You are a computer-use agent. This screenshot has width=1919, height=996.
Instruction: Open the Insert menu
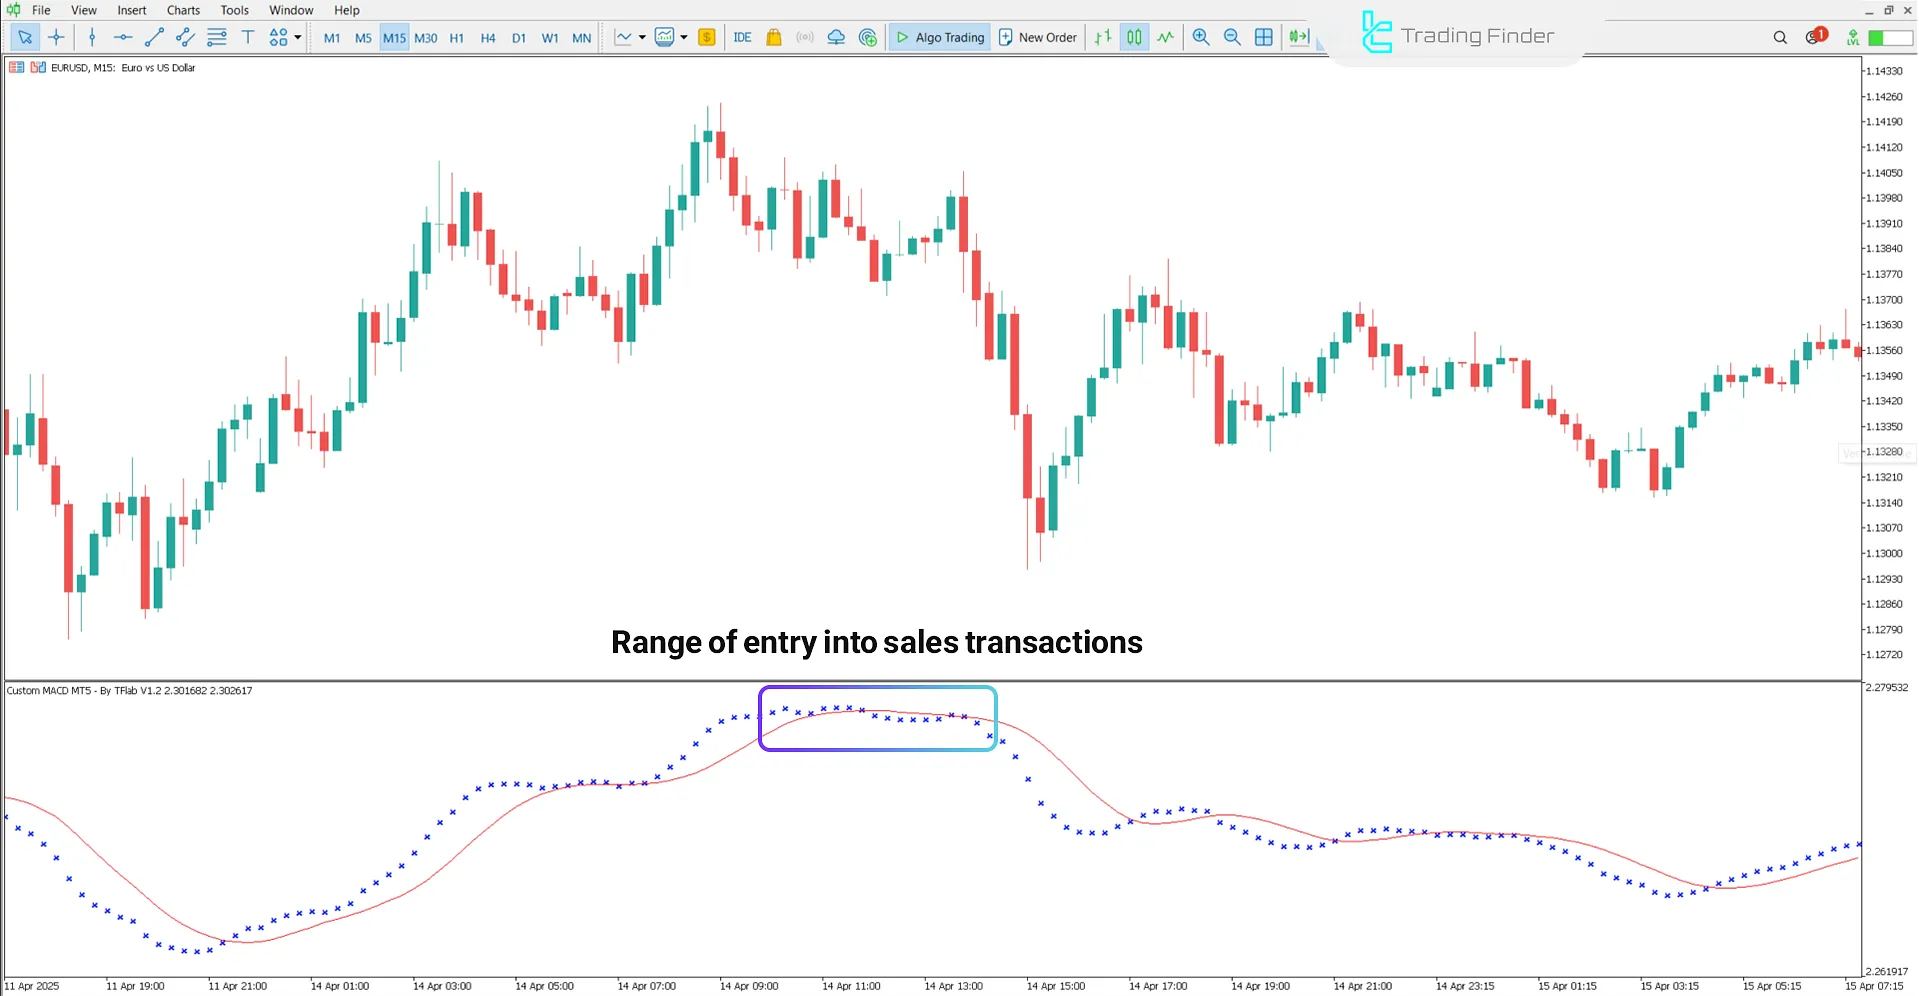coord(132,10)
